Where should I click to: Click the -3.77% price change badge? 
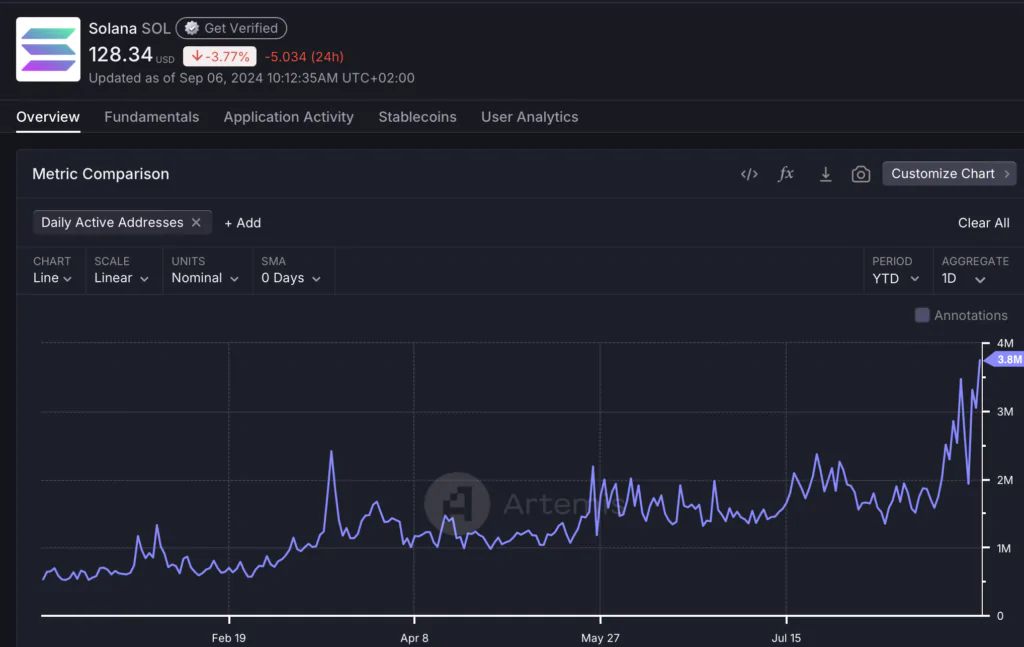coord(219,57)
